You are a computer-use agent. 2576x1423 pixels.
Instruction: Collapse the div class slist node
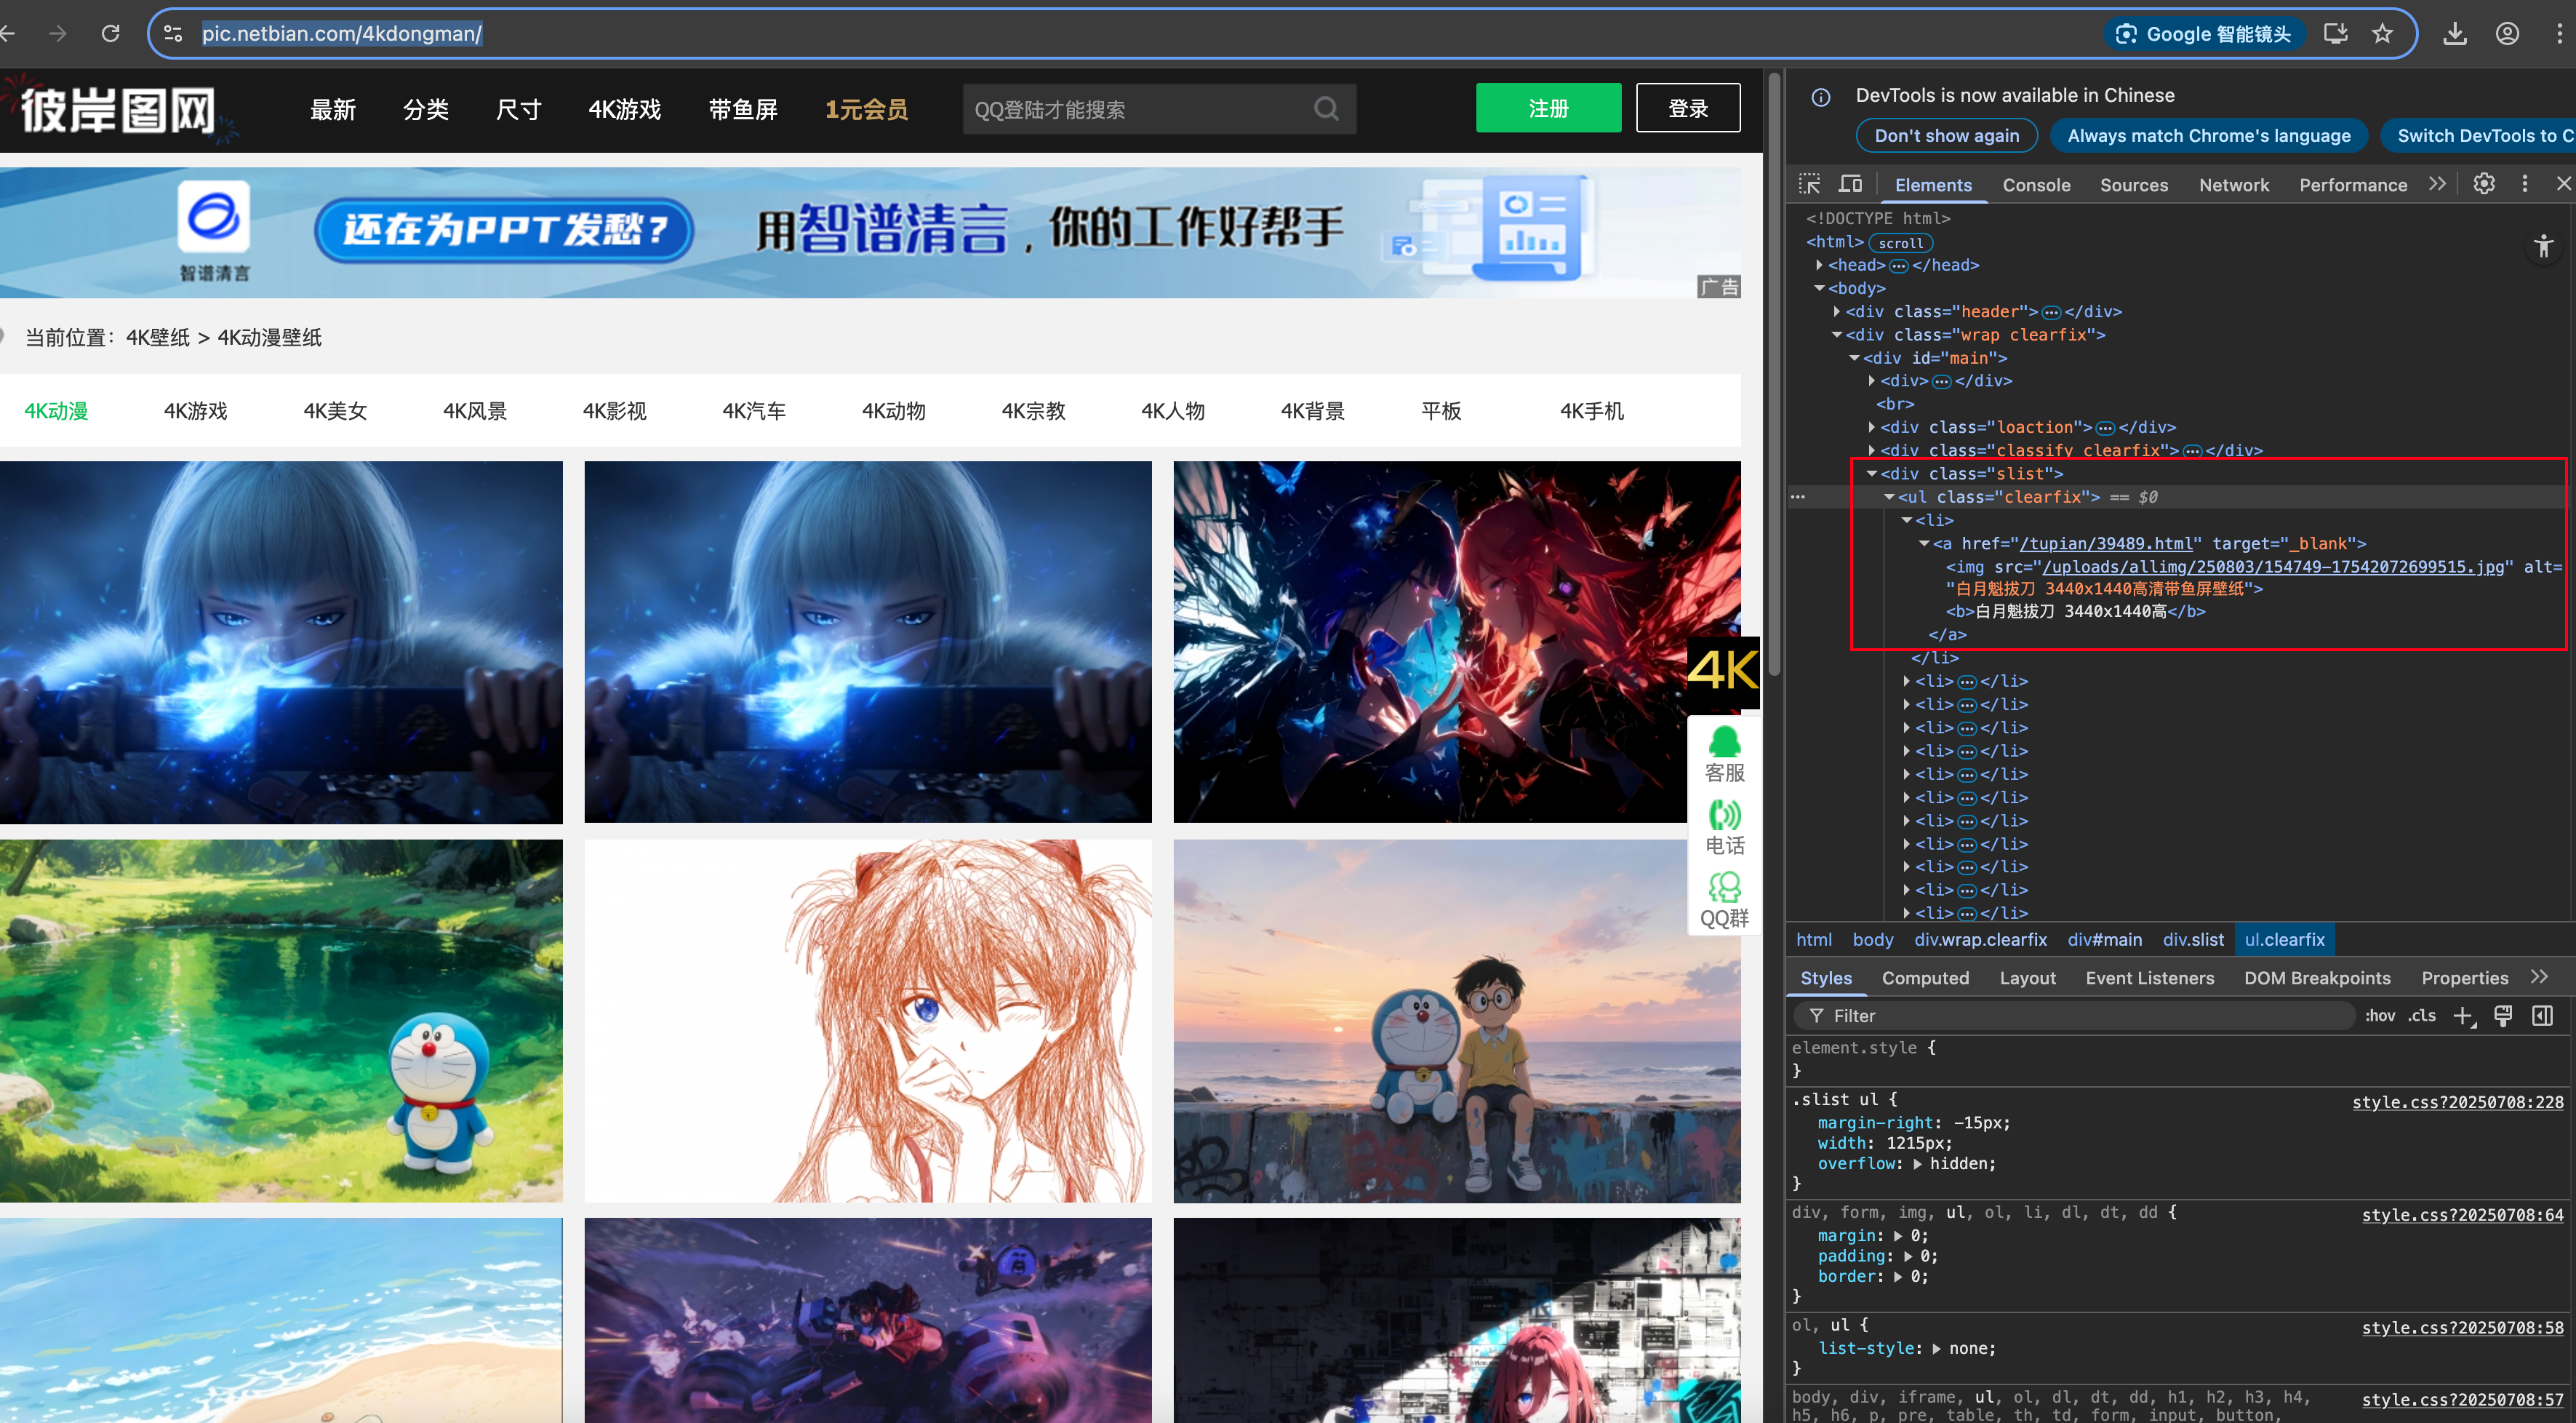1871,474
